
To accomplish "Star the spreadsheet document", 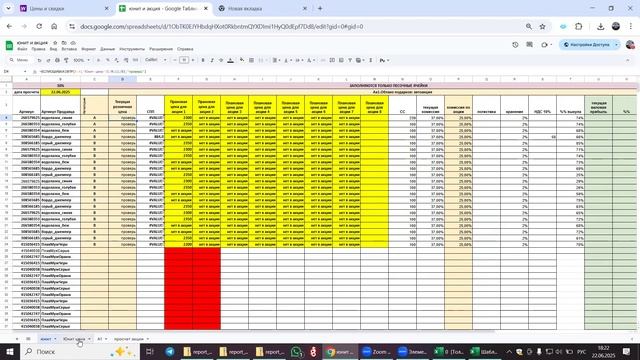I will (x=55, y=42).
